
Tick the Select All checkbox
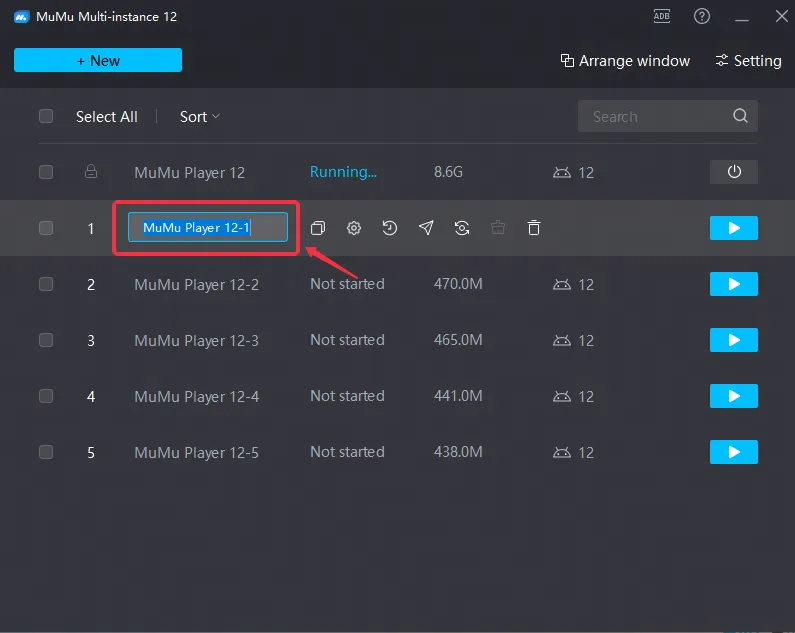(46, 116)
